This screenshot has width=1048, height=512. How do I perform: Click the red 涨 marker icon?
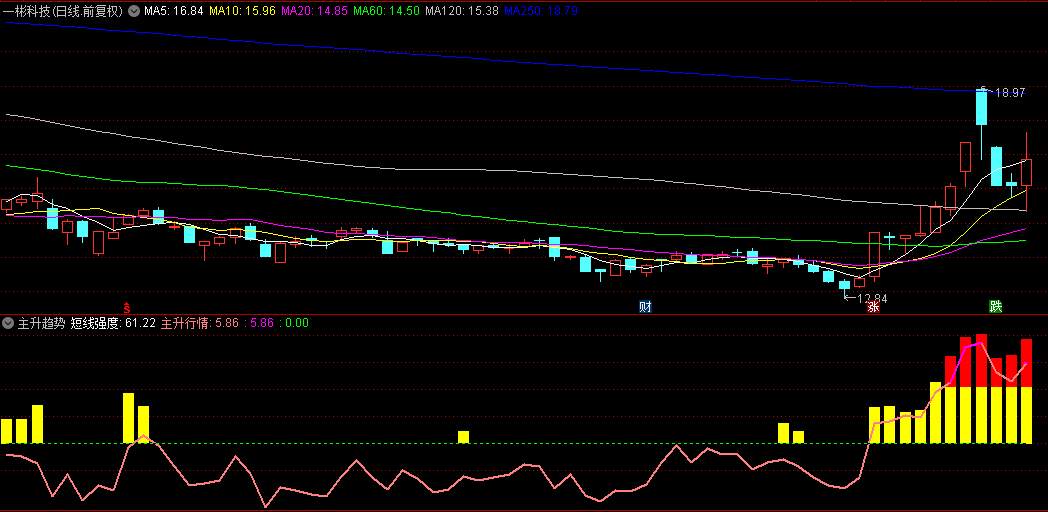872,307
